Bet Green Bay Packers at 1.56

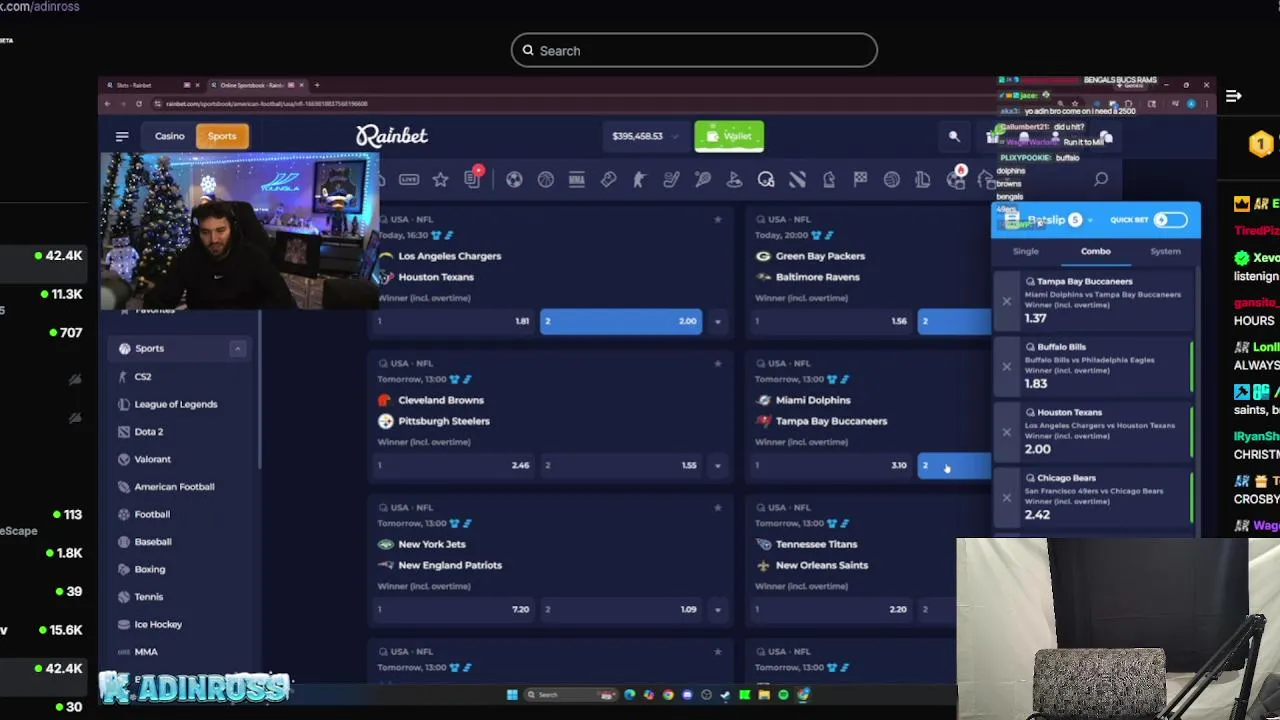832,321
